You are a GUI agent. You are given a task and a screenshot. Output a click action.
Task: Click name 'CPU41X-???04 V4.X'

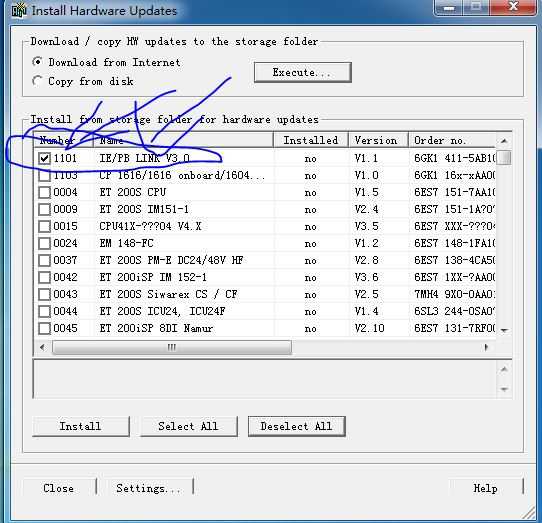[150, 226]
